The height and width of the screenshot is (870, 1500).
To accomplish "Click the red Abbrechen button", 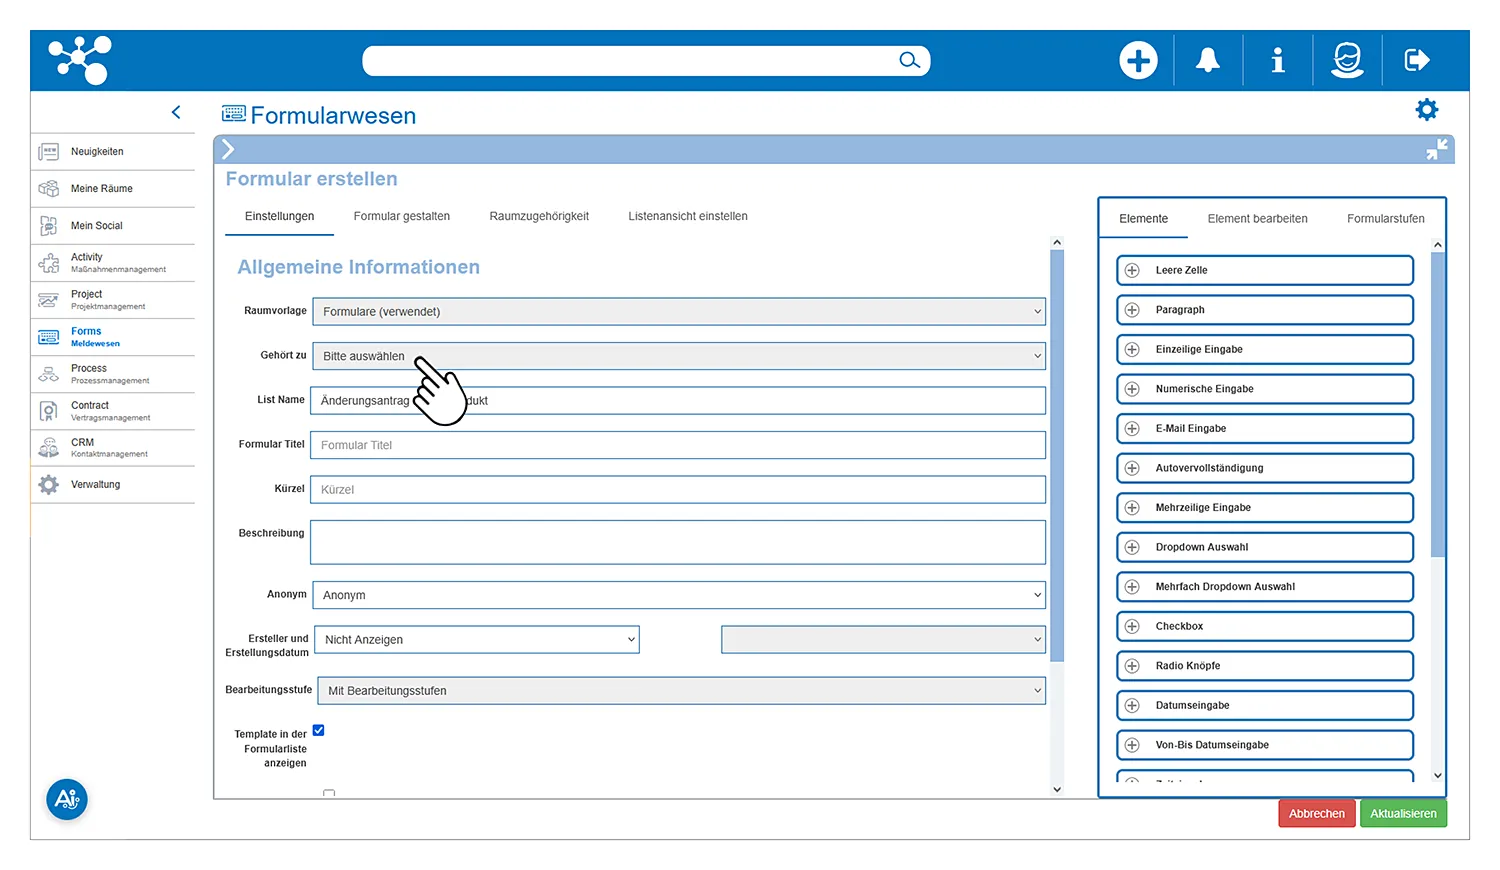I will click(1316, 814).
